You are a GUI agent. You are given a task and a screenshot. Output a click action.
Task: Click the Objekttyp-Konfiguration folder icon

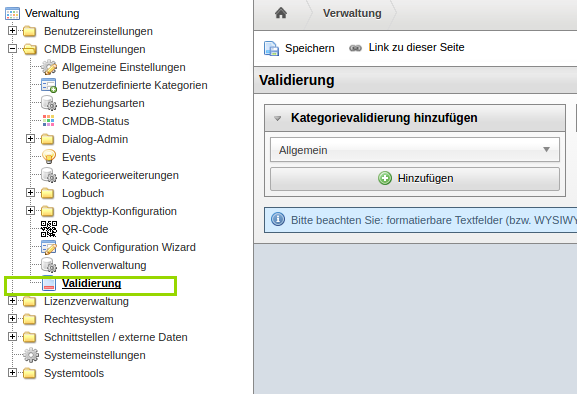[47, 212]
